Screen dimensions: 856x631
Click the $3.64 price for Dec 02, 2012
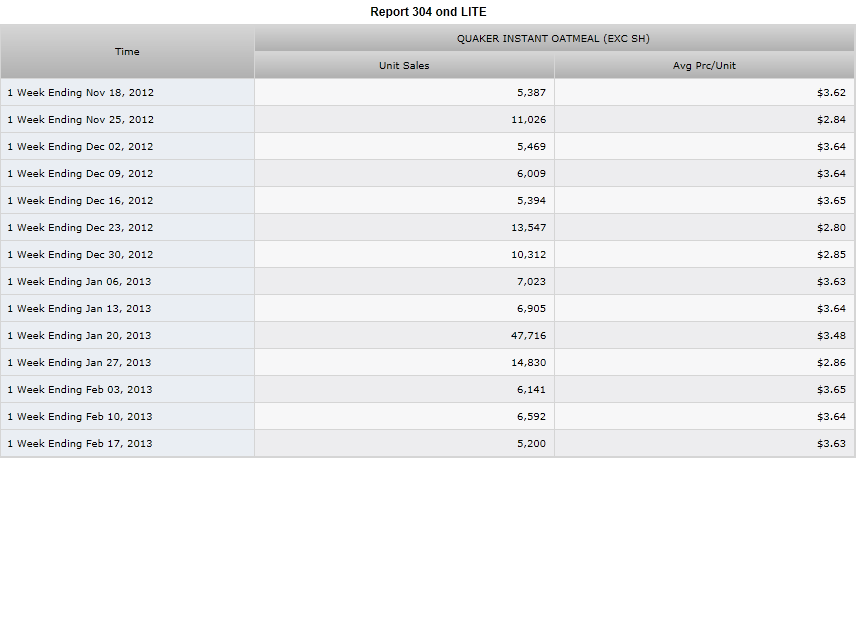[831, 146]
